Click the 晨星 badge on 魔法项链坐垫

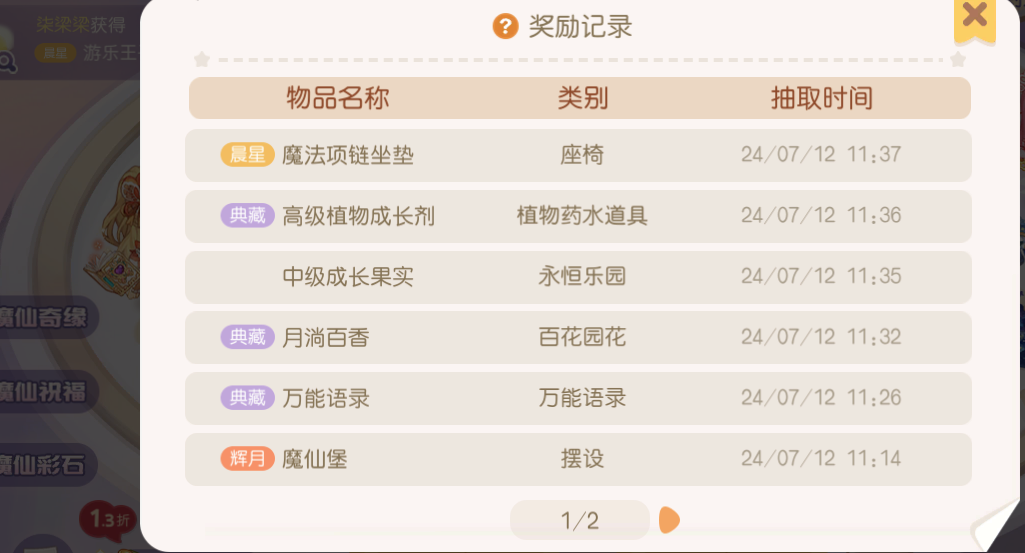247,155
